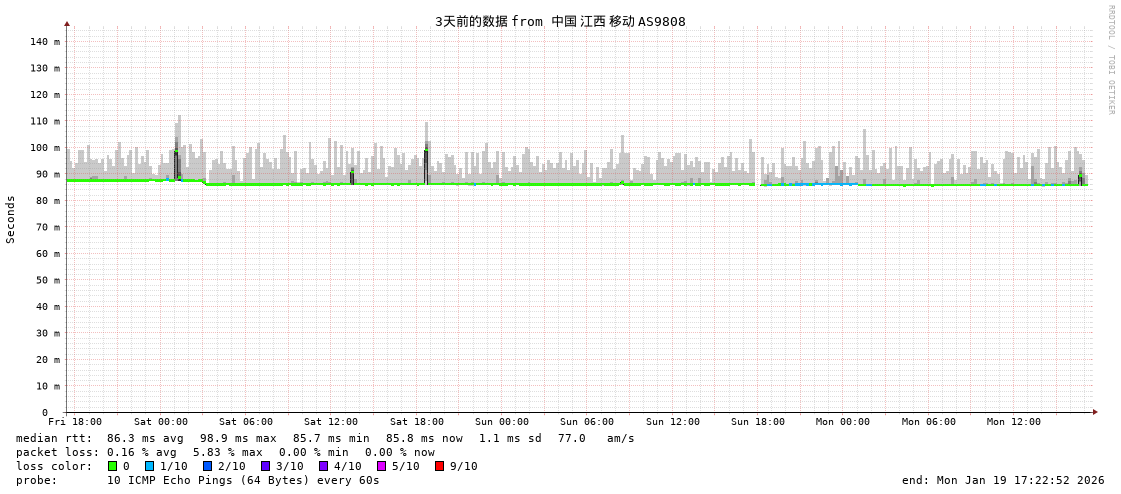Click the median rtt statistics line
This screenshot has height=494, width=1121.
325,438
